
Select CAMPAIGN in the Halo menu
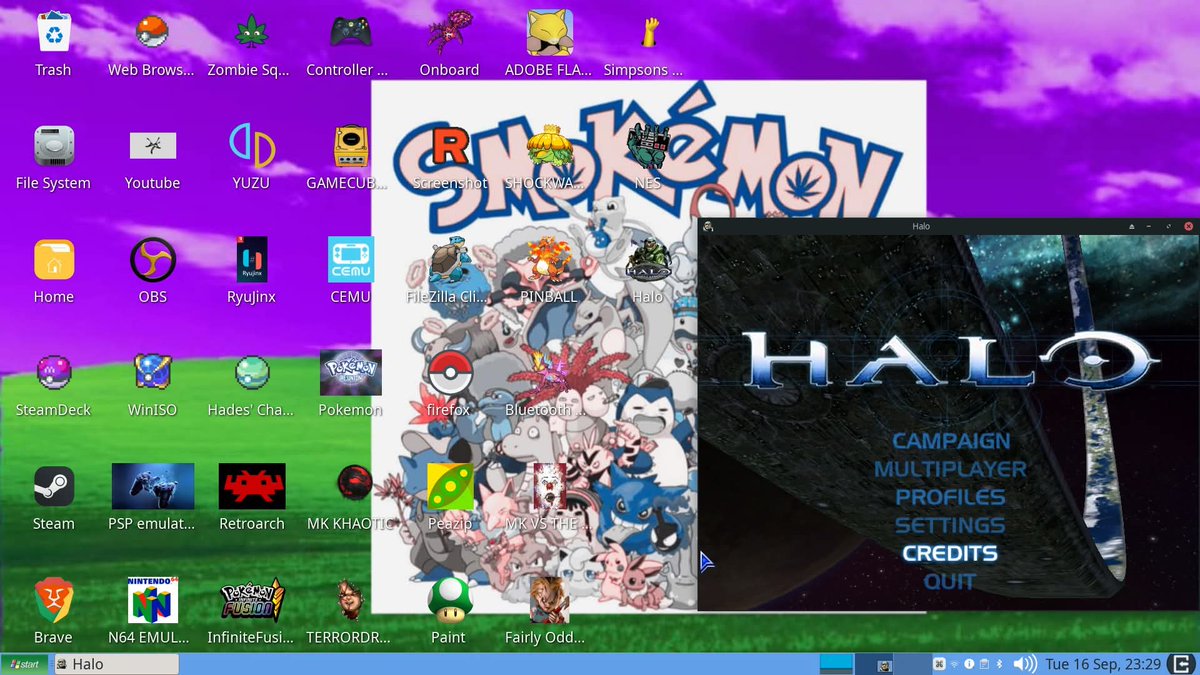pyautogui.click(x=951, y=441)
